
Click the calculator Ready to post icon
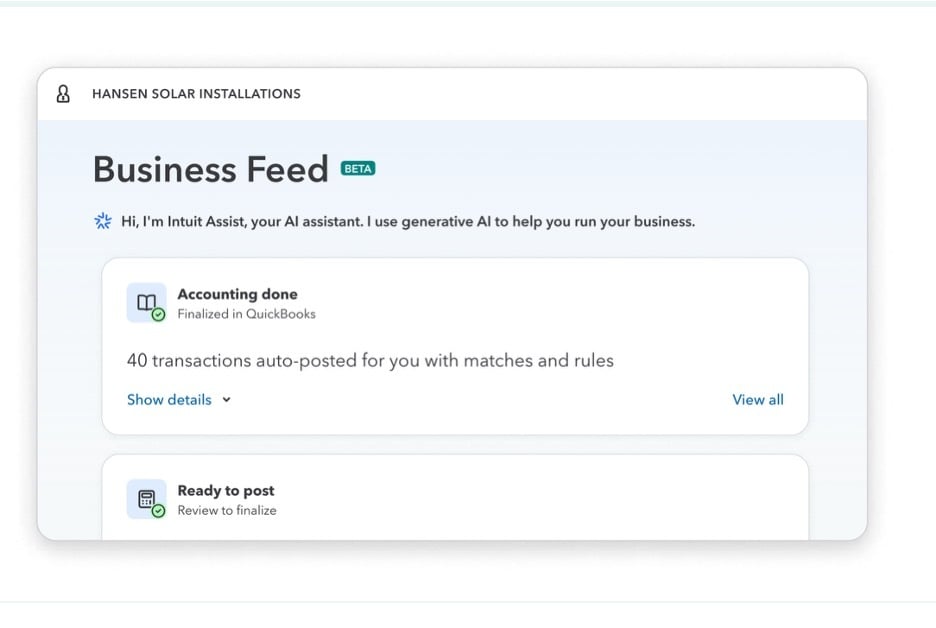[146, 498]
